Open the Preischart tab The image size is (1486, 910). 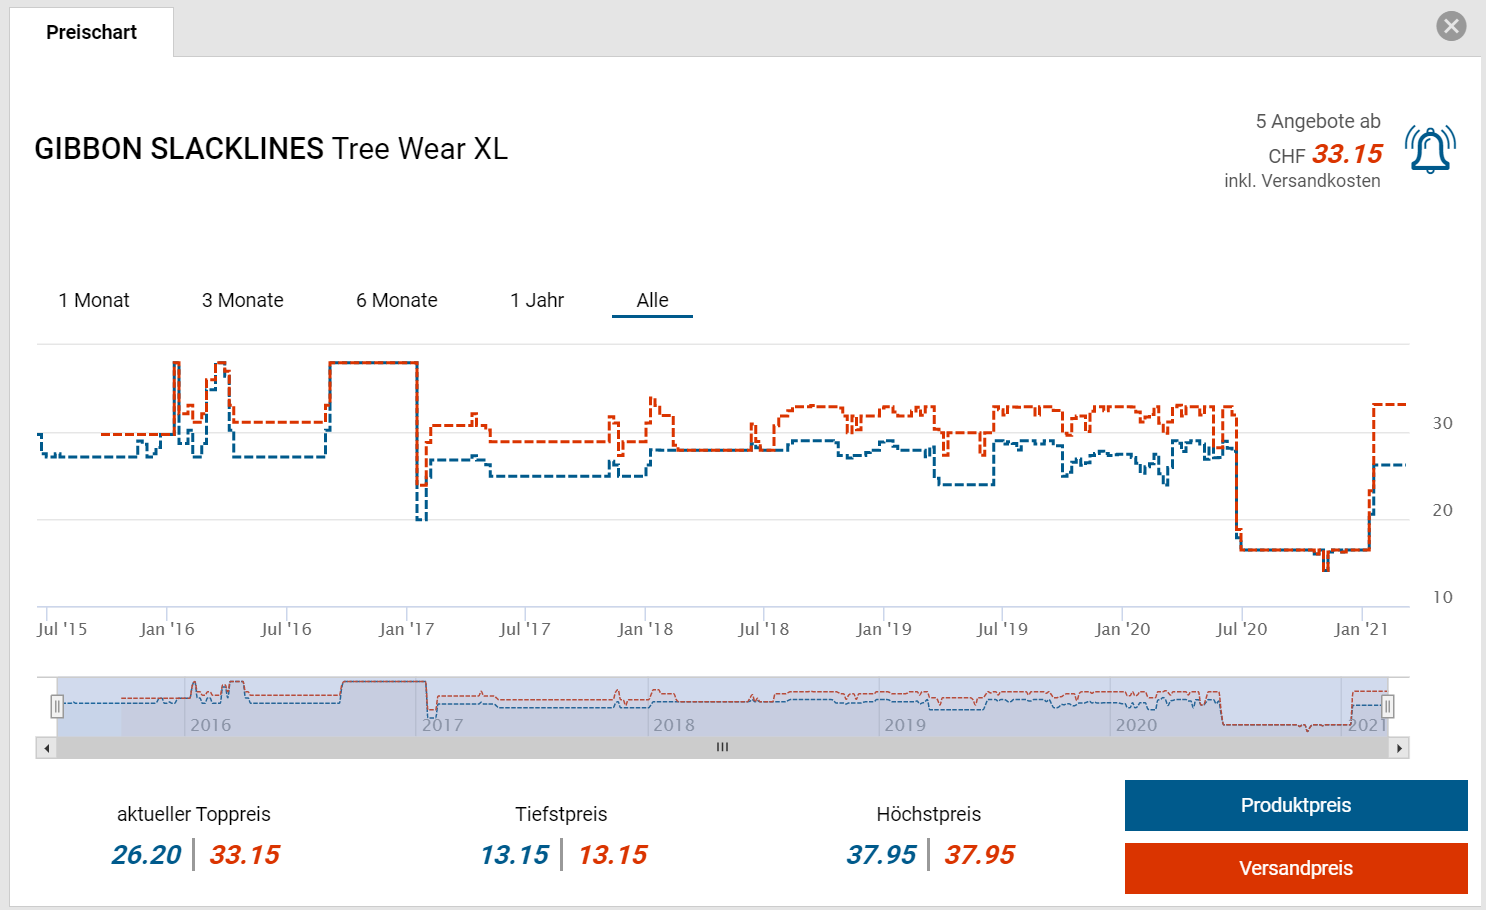(x=91, y=32)
